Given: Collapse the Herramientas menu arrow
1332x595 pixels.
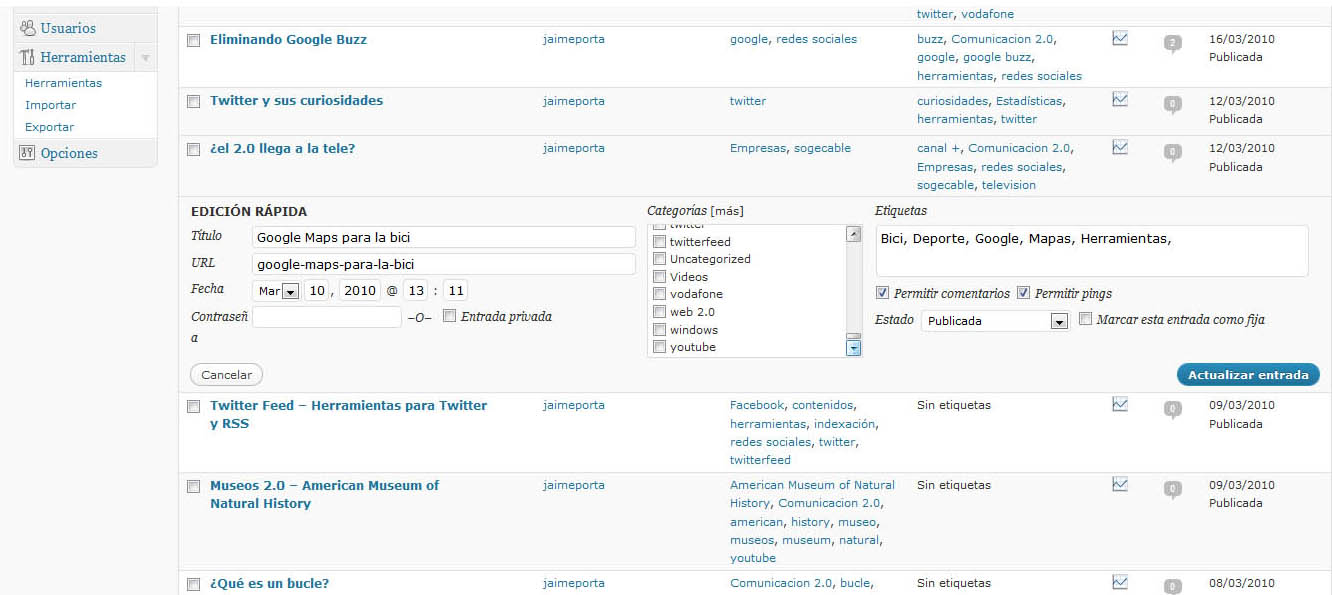Looking at the screenshot, I should [145, 58].
